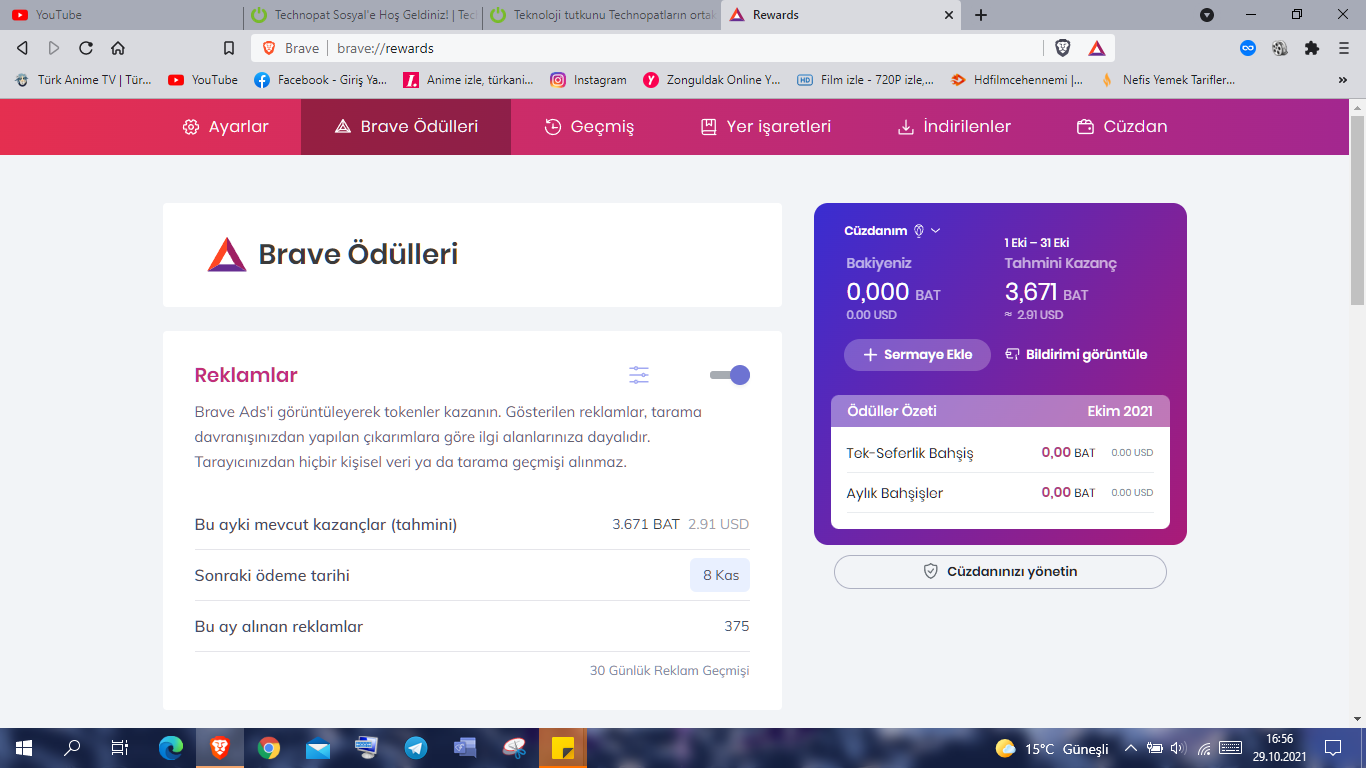Open the blue infinity extension

pos(1248,48)
